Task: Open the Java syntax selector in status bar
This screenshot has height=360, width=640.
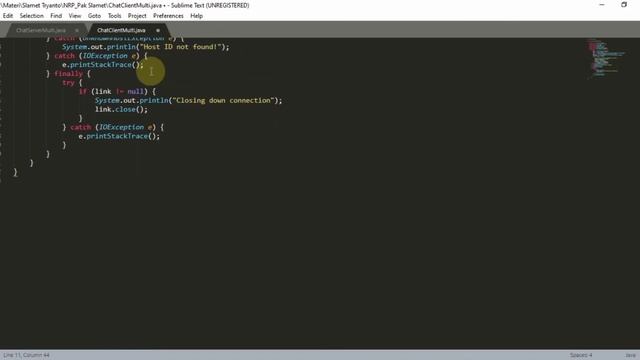Action: click(x=630, y=355)
